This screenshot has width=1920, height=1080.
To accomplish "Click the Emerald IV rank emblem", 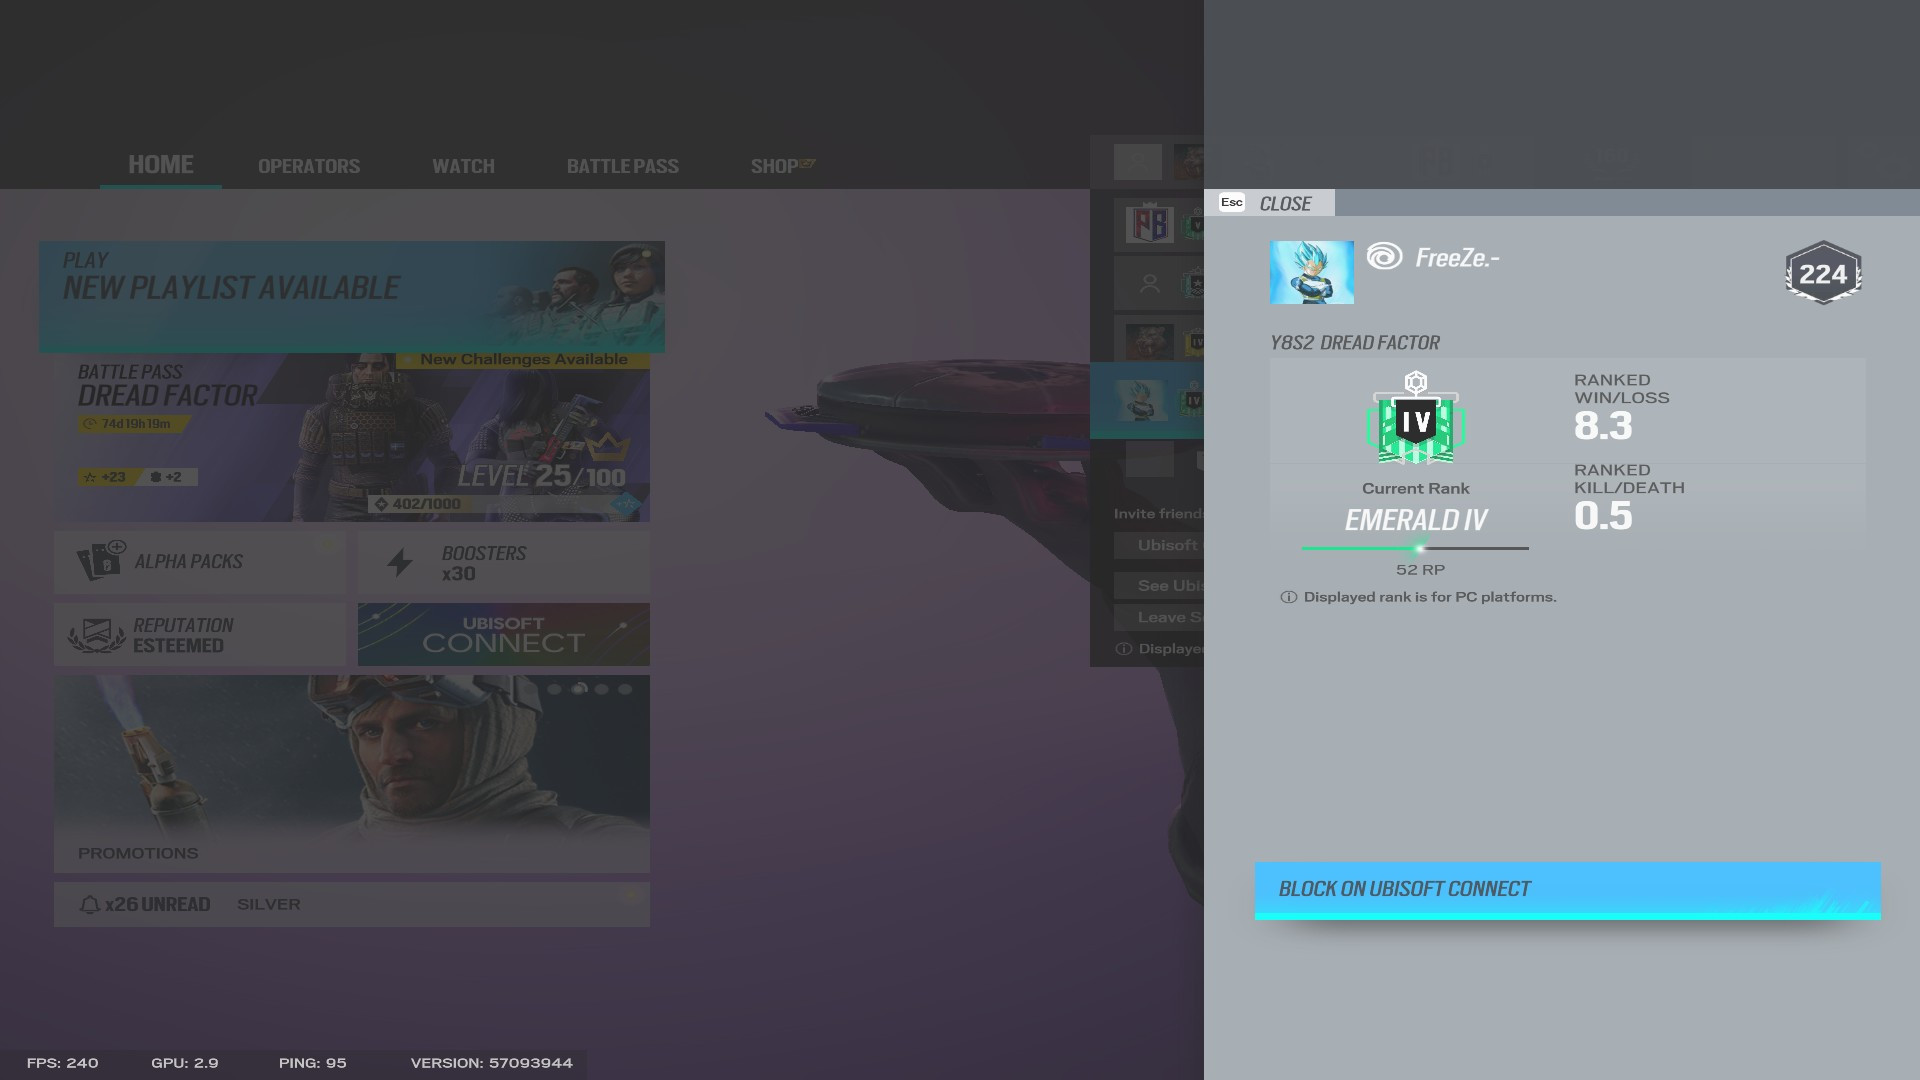I will point(1415,418).
